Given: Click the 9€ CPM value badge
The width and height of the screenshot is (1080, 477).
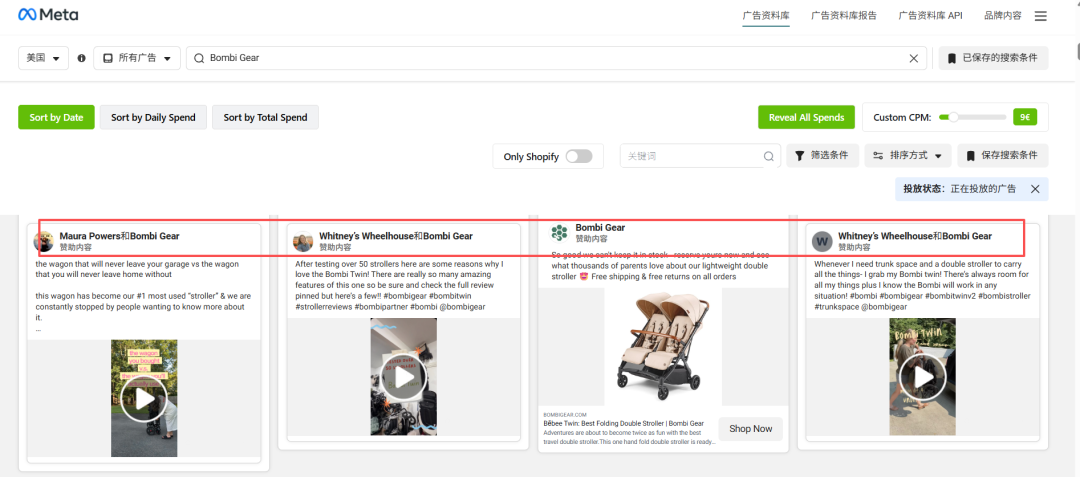Looking at the screenshot, I should [1025, 117].
